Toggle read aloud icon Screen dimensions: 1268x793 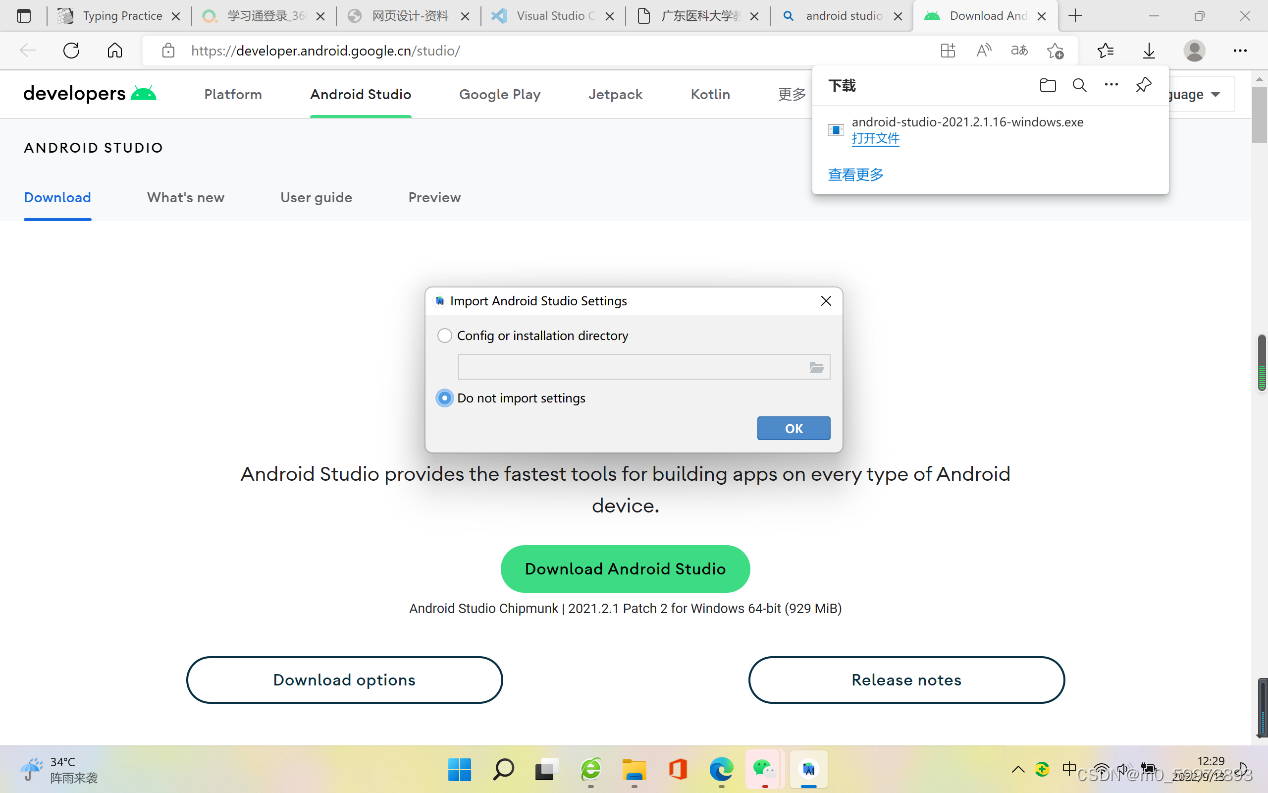pyautogui.click(x=984, y=51)
